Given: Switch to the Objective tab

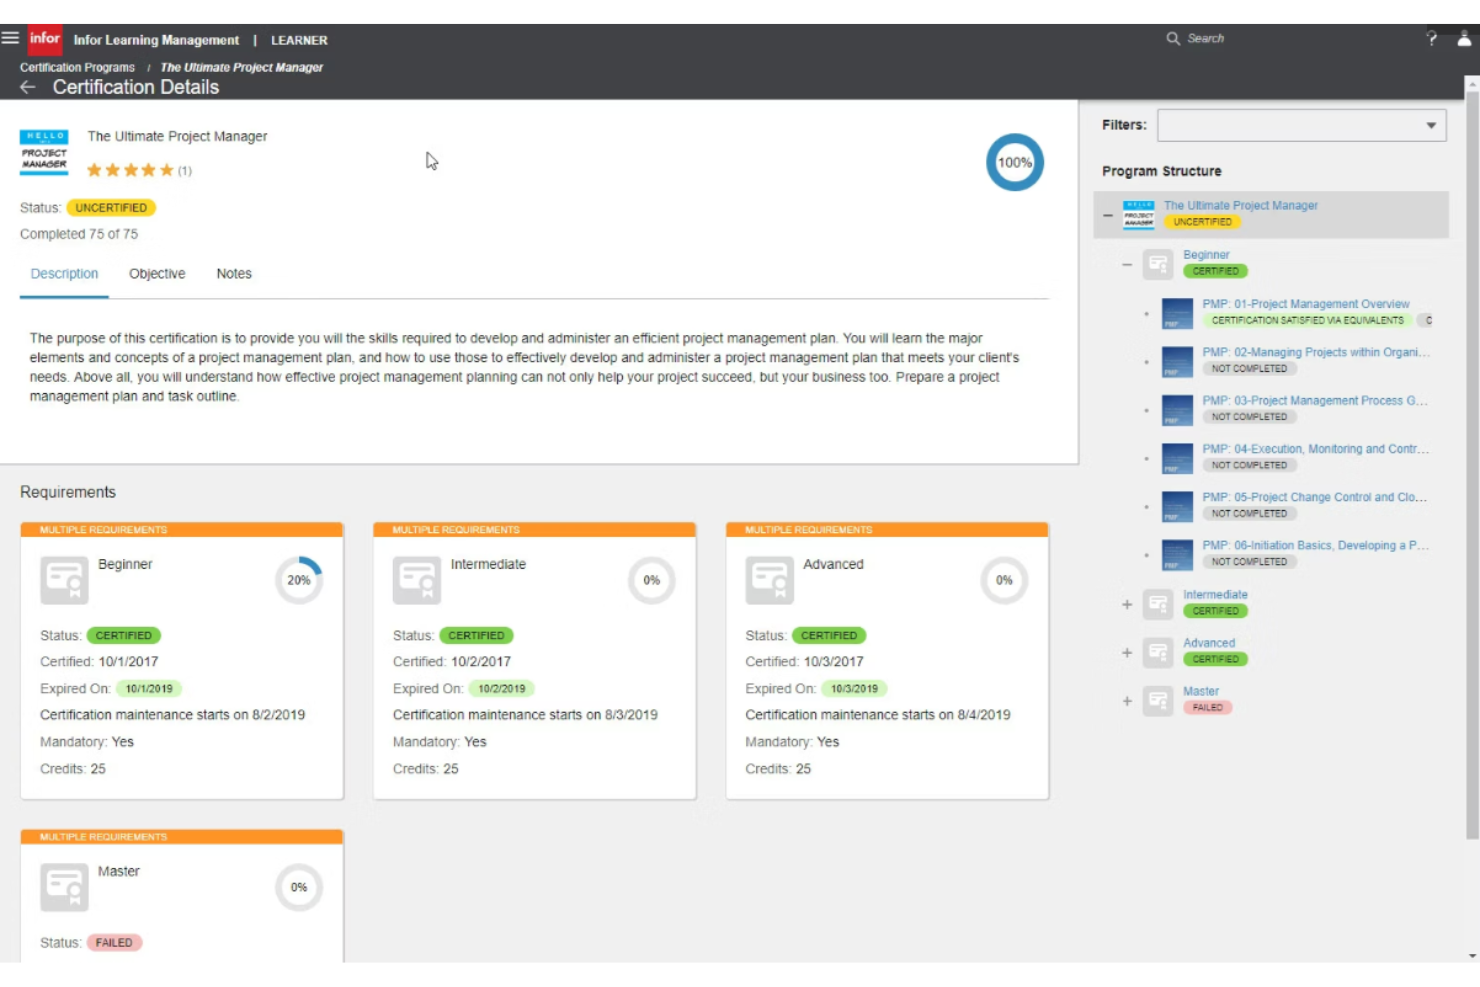Looking at the screenshot, I should click(x=156, y=274).
